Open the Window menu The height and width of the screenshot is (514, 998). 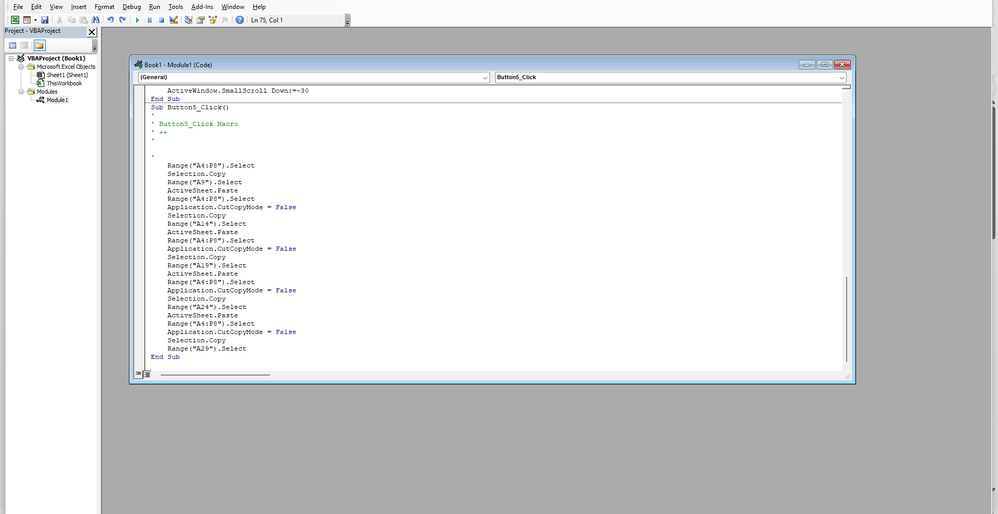point(232,7)
